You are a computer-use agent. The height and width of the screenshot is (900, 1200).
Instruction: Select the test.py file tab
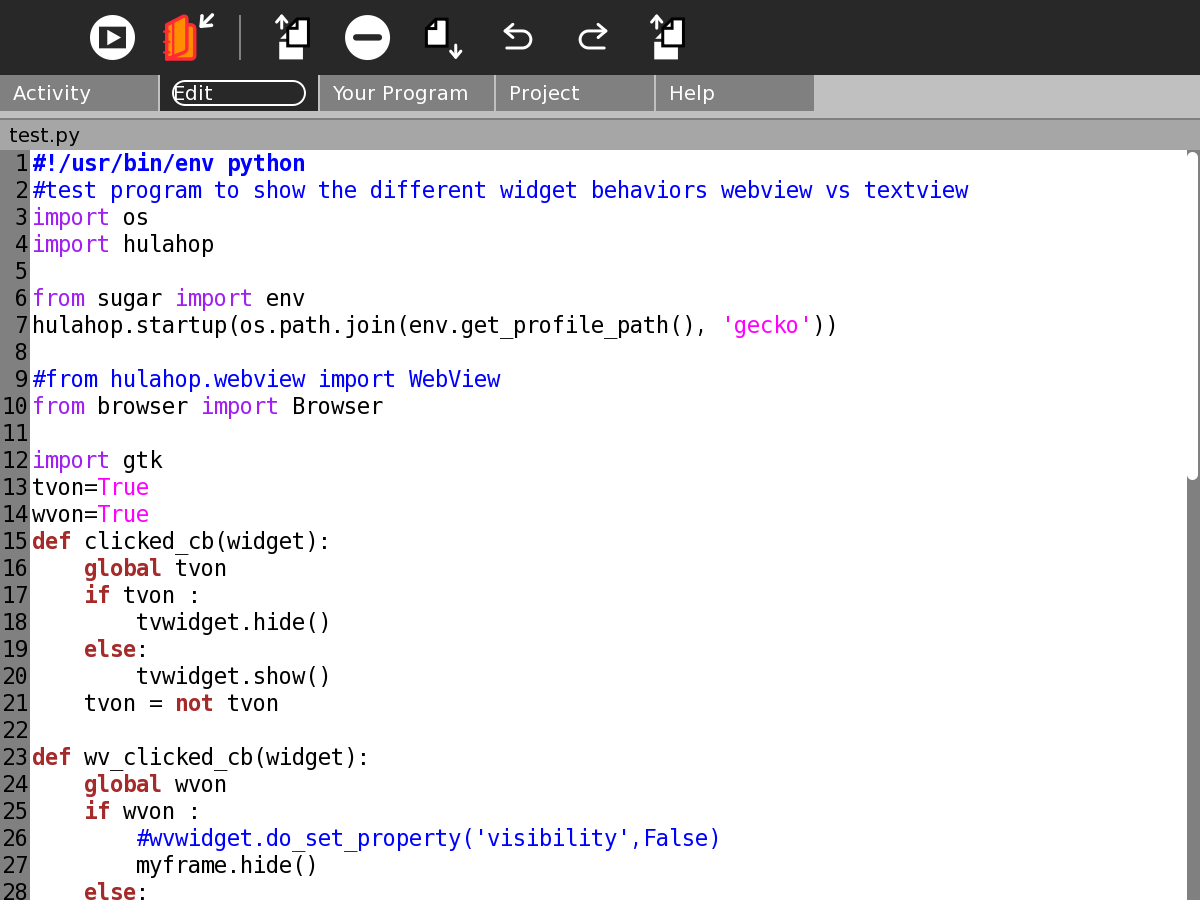point(45,135)
